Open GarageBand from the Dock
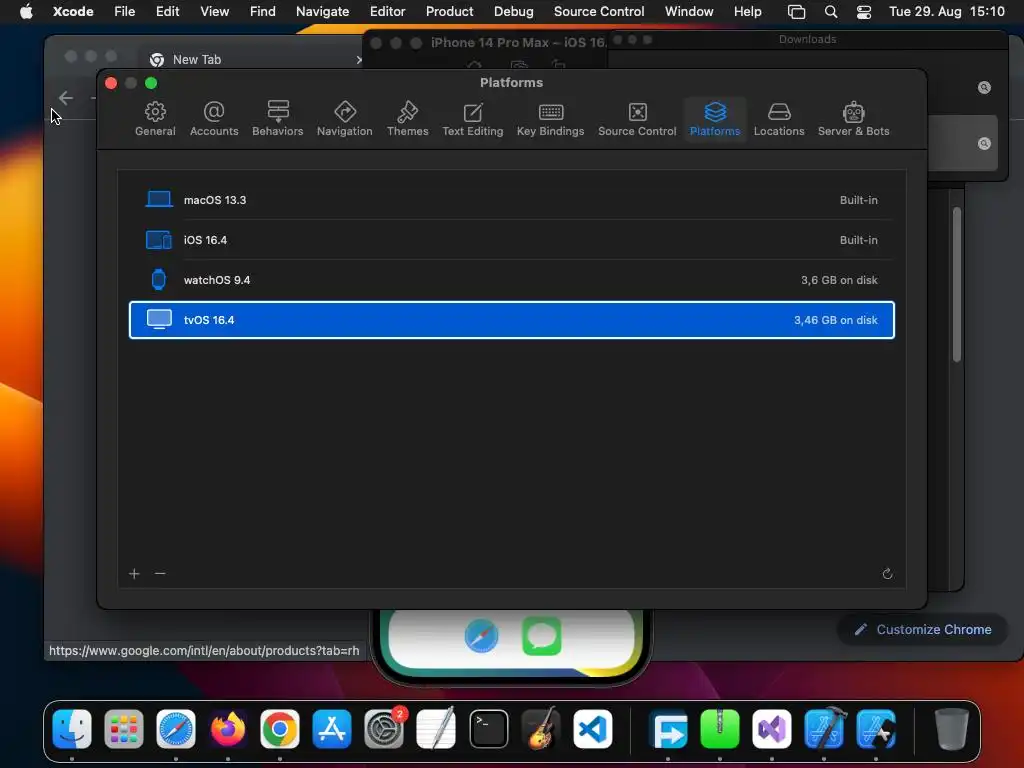Viewport: 1024px width, 768px height. pos(541,729)
